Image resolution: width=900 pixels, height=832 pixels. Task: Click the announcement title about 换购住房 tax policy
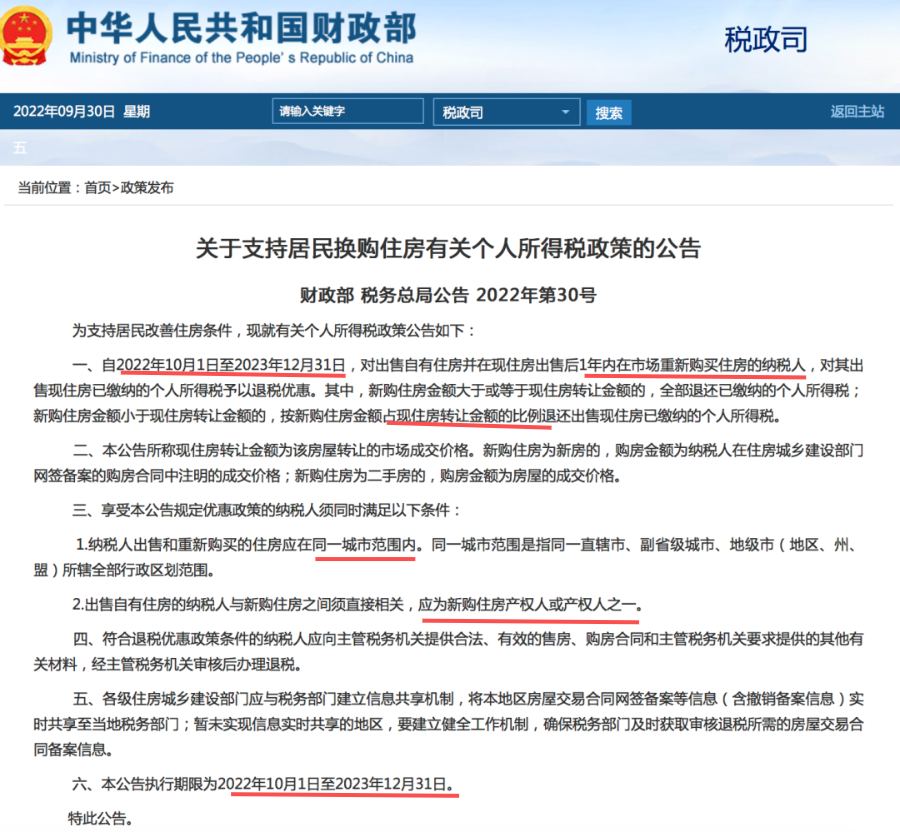pos(450,250)
